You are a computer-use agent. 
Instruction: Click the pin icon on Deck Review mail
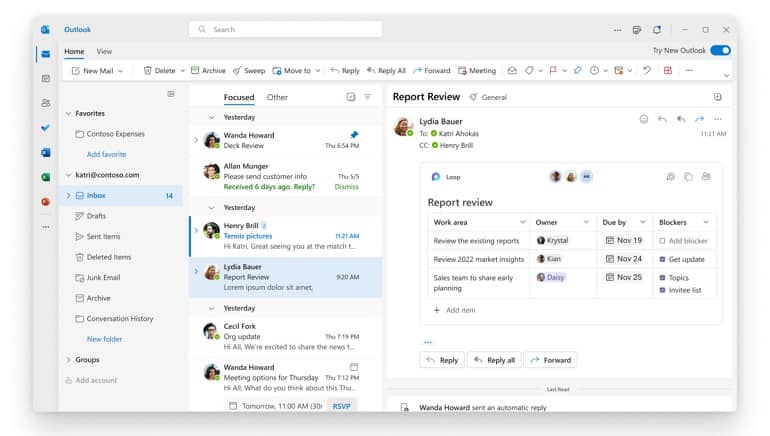point(354,135)
